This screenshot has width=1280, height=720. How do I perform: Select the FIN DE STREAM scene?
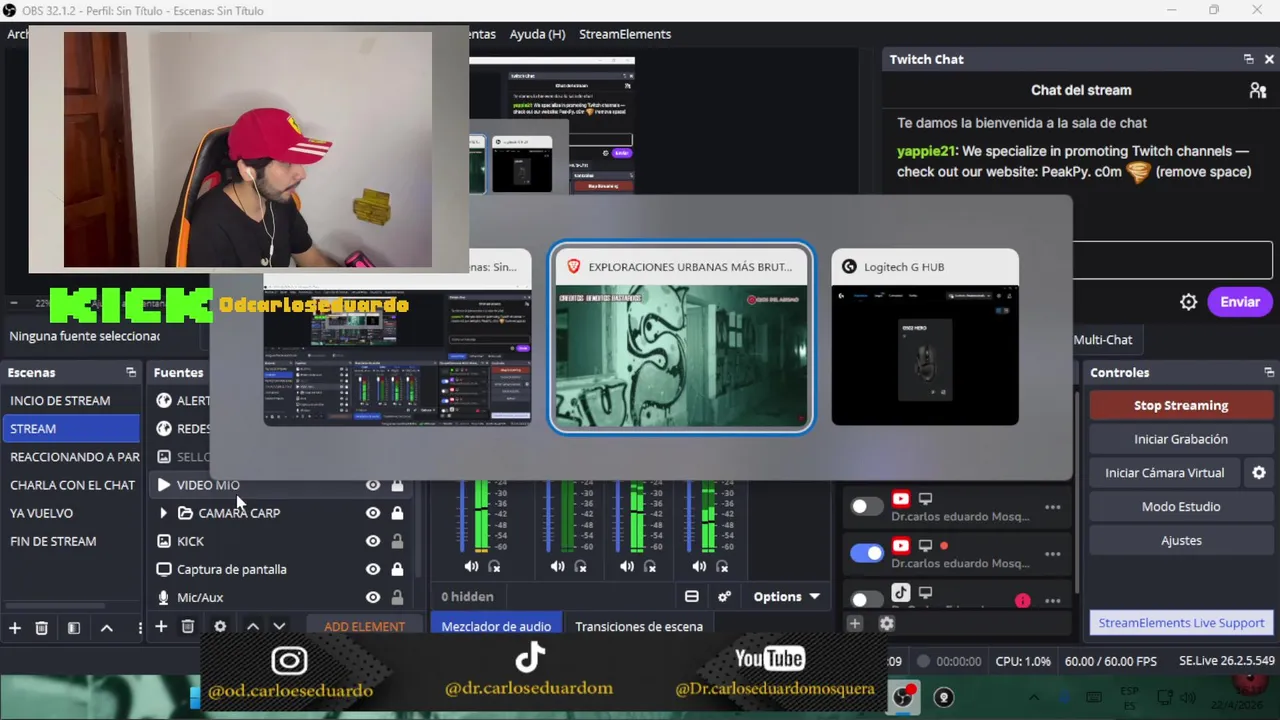[70, 541]
